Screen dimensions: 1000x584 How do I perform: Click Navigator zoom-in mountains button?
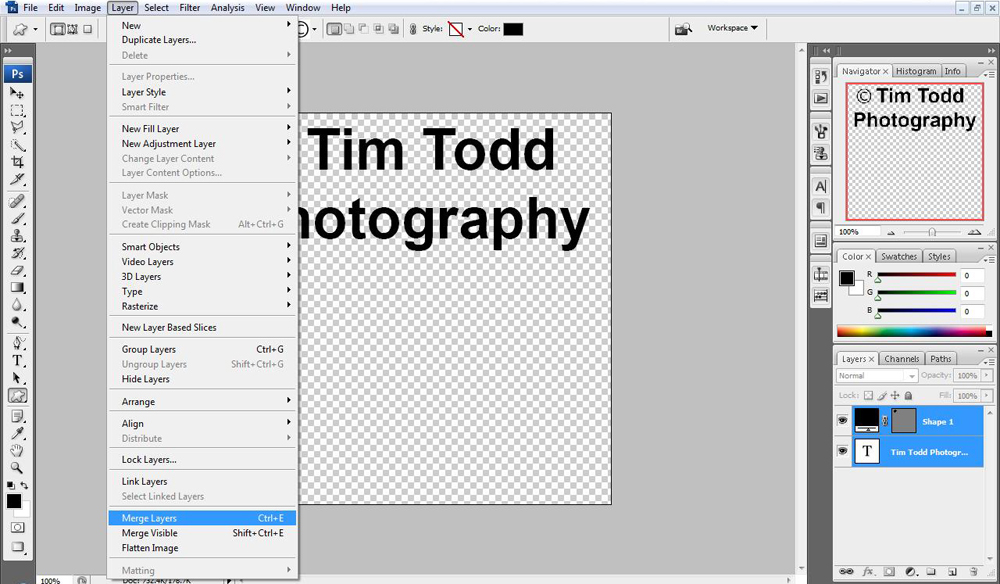pyautogui.click(x=974, y=232)
